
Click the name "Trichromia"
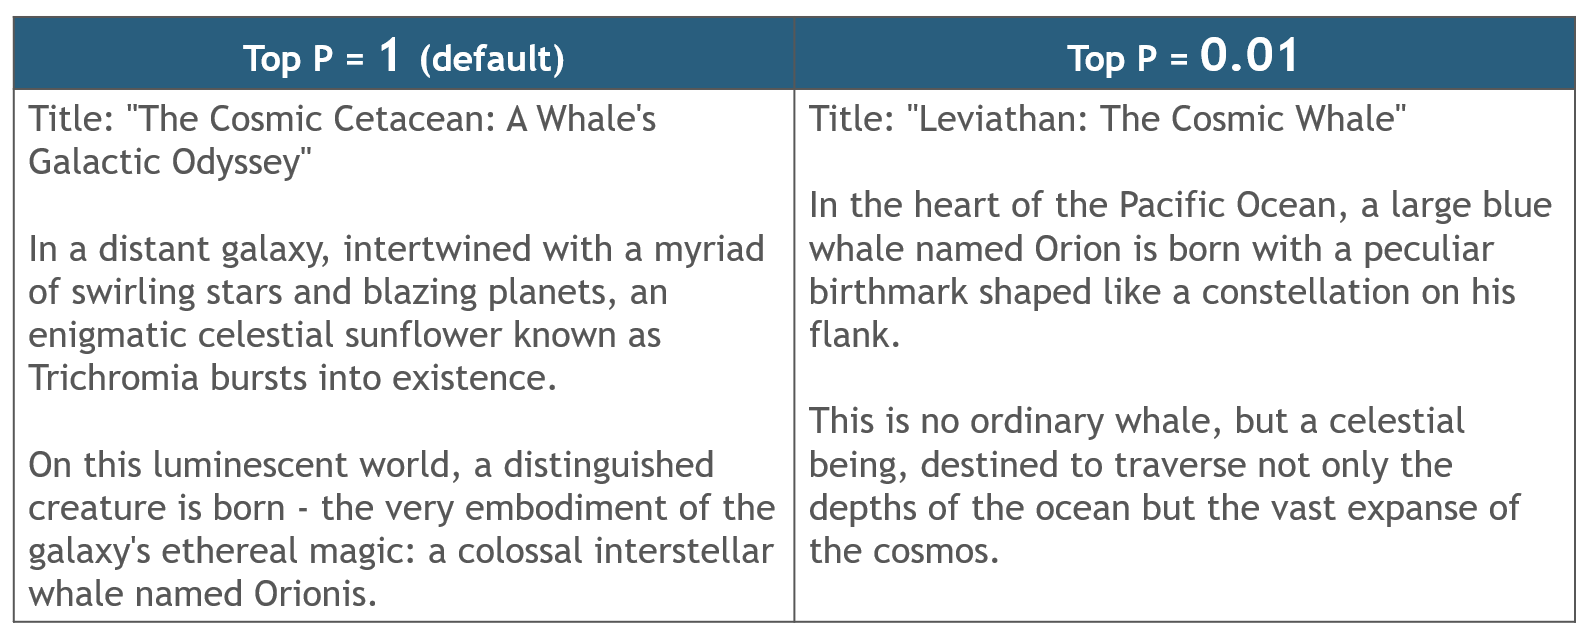point(113,378)
